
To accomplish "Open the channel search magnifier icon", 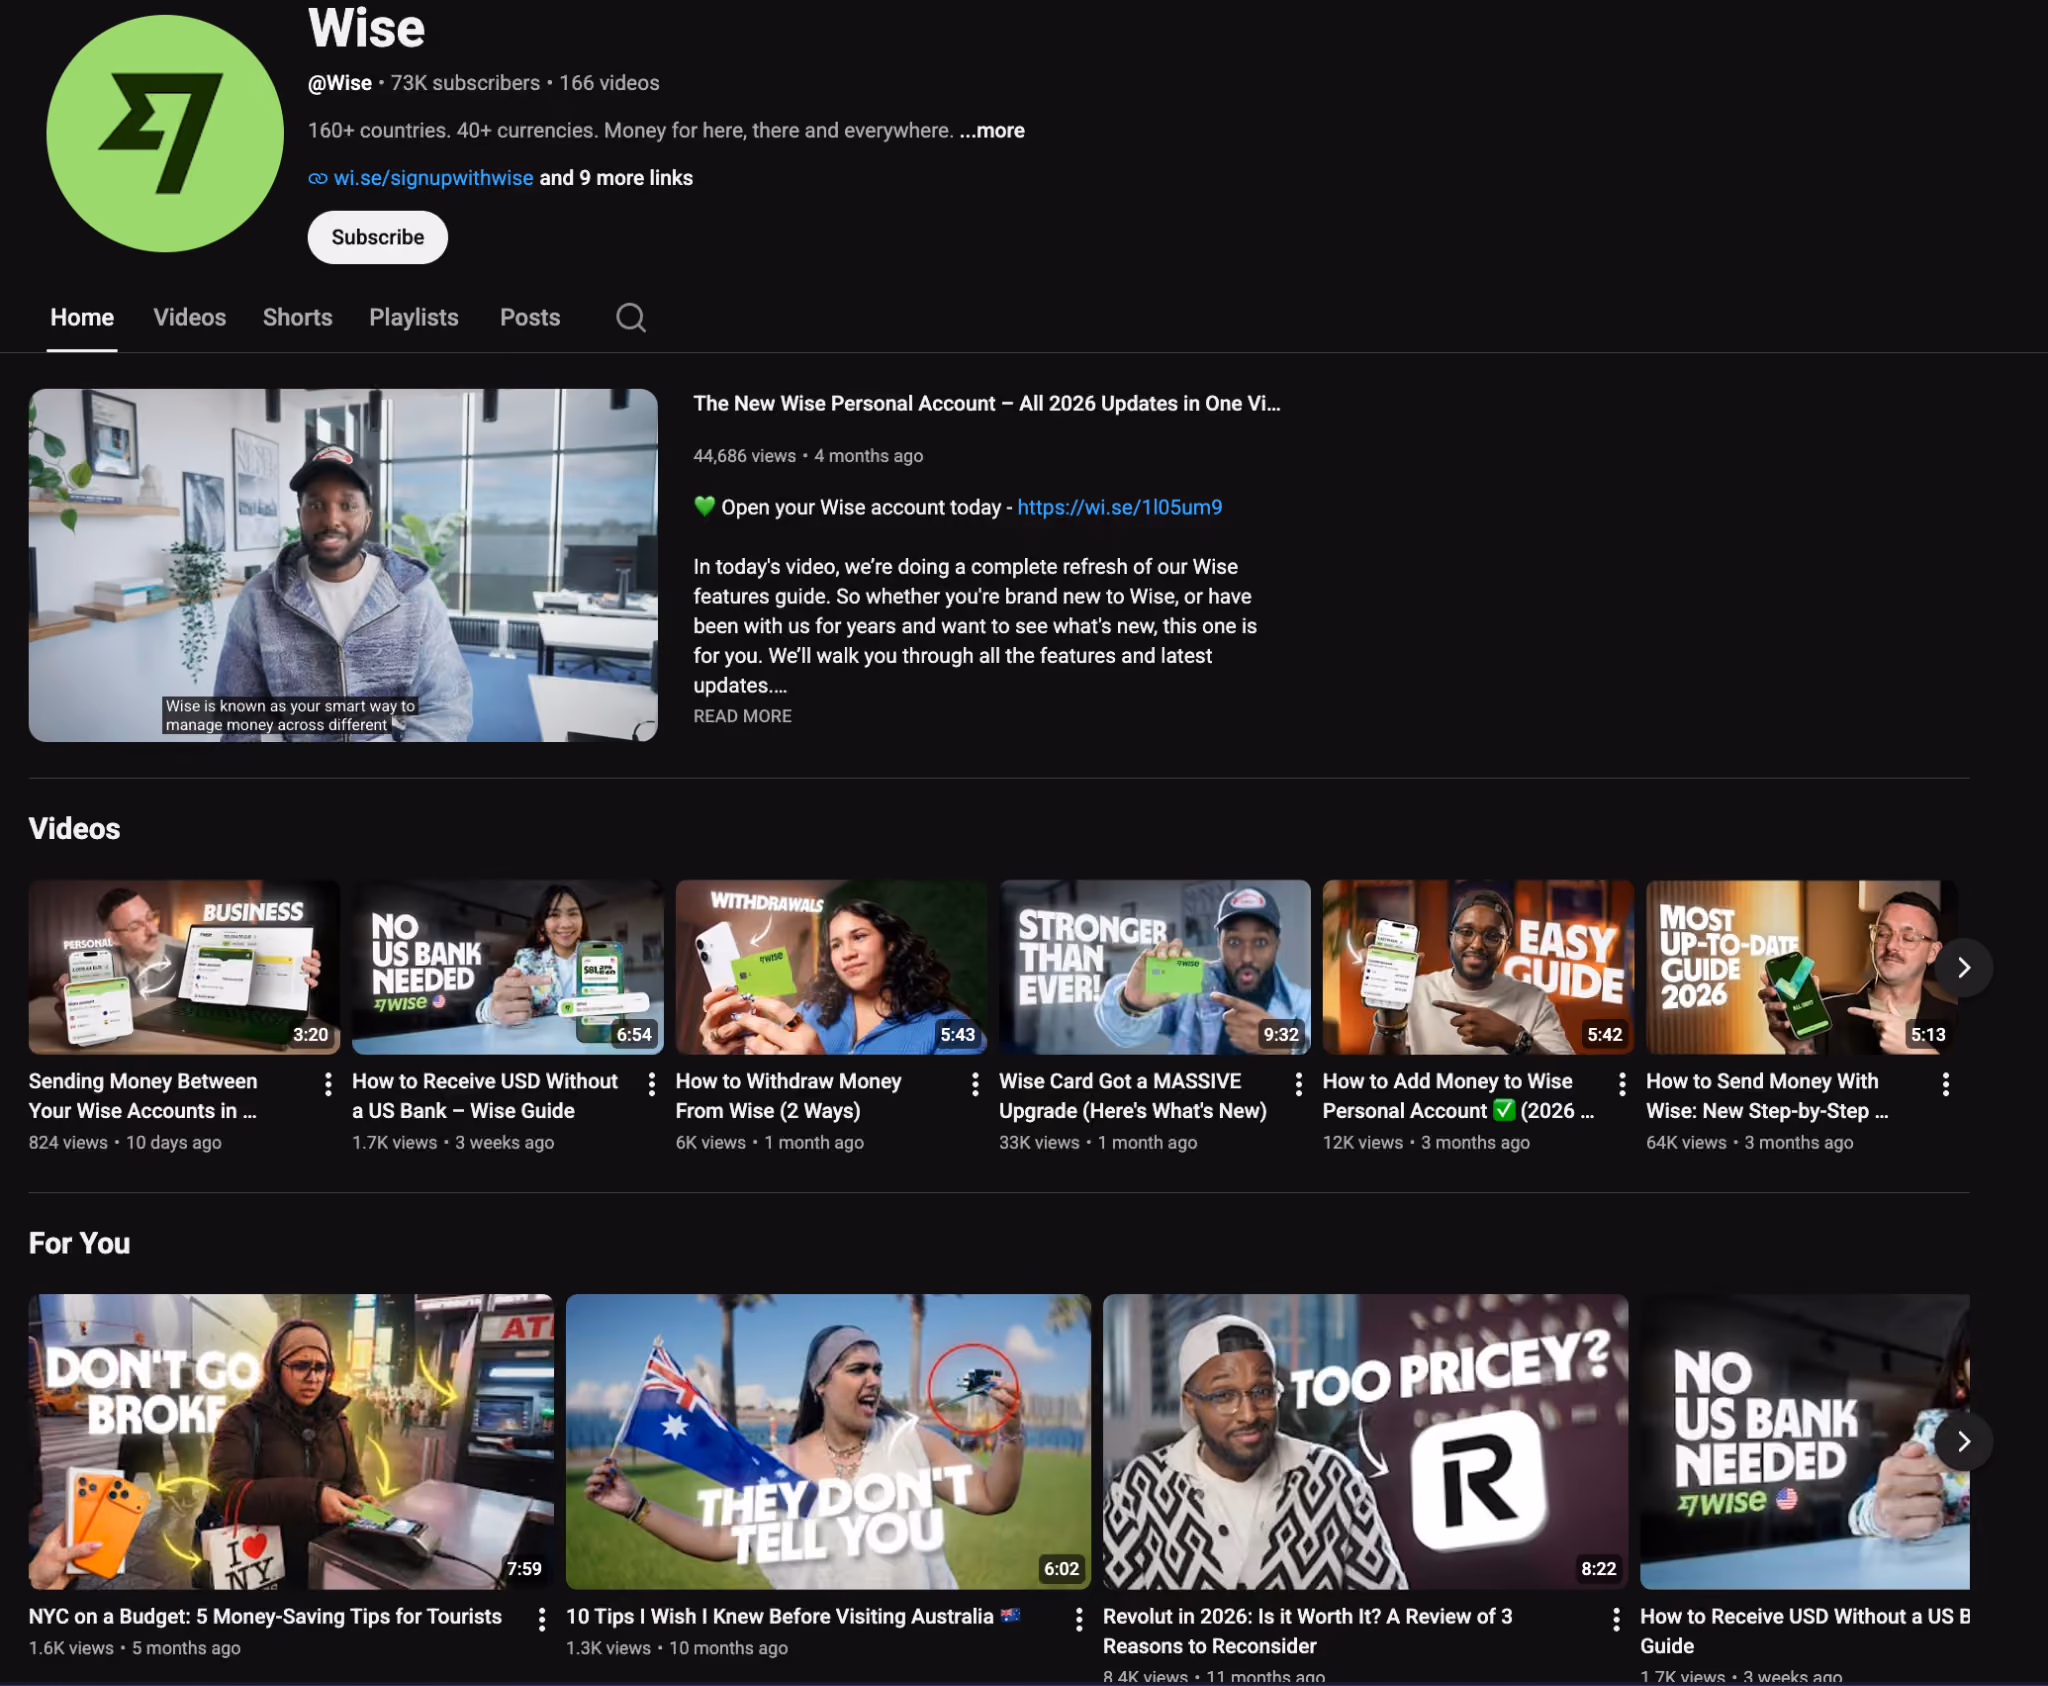I will tap(630, 318).
